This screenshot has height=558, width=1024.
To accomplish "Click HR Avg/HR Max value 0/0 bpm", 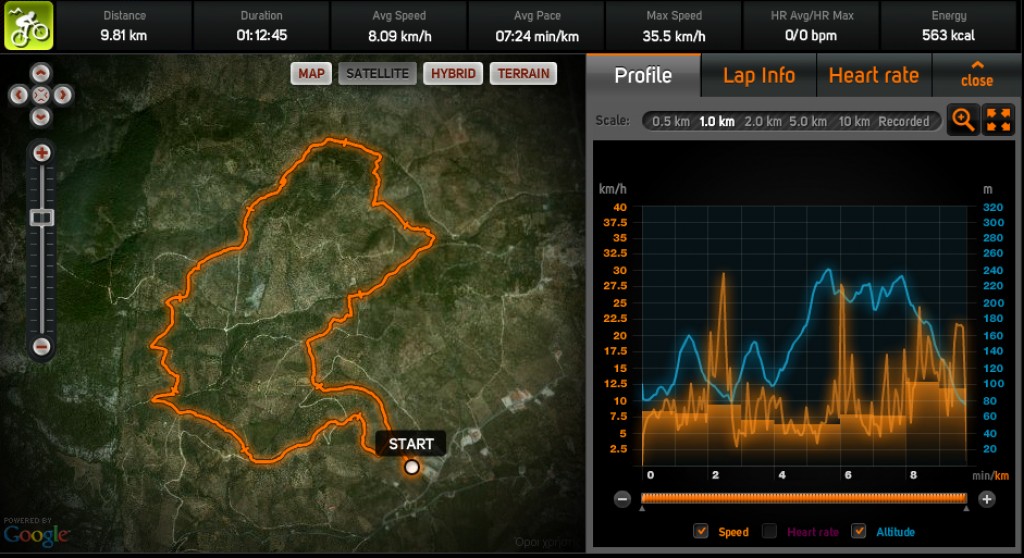I will (811, 35).
